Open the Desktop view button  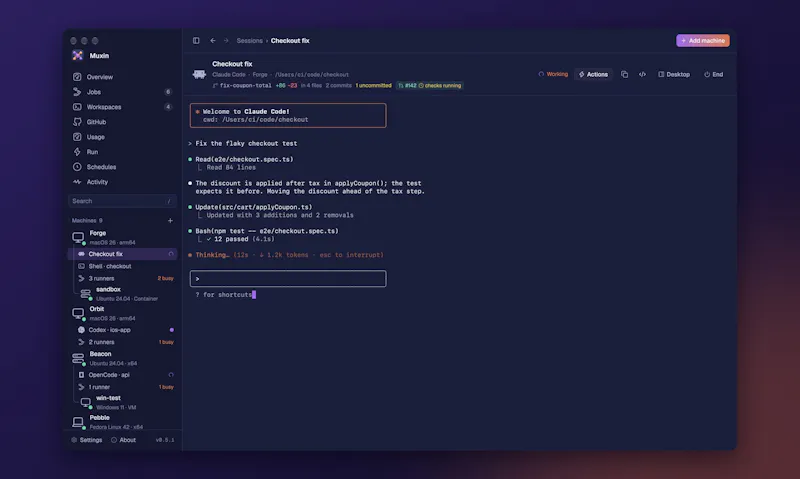click(x=673, y=74)
